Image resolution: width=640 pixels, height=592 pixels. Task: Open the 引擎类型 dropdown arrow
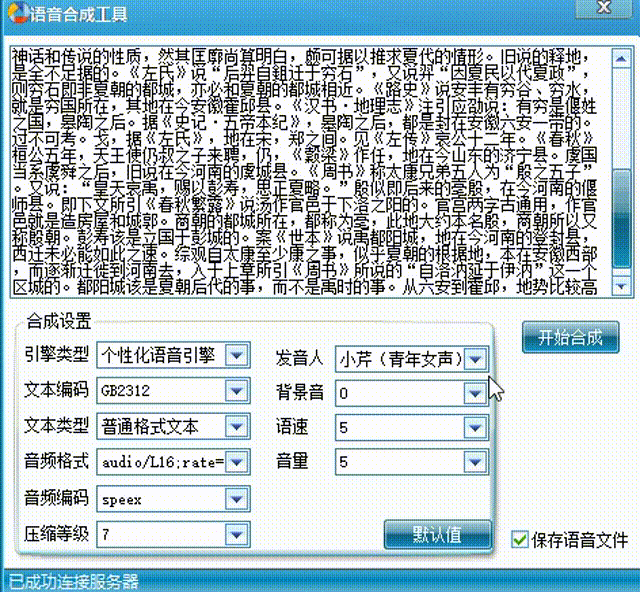(237, 355)
